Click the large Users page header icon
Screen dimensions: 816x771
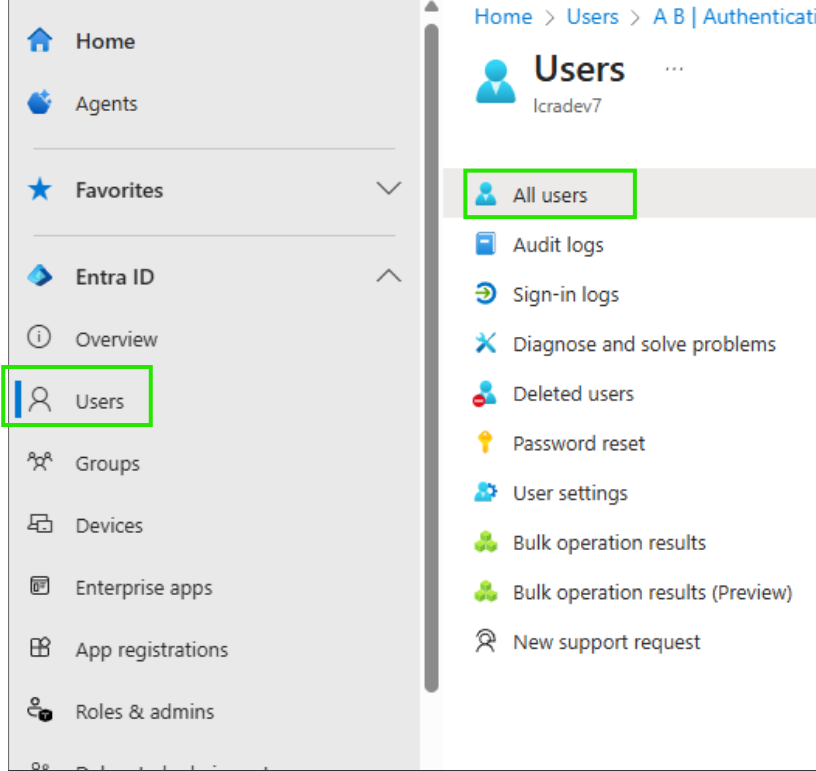pos(495,81)
